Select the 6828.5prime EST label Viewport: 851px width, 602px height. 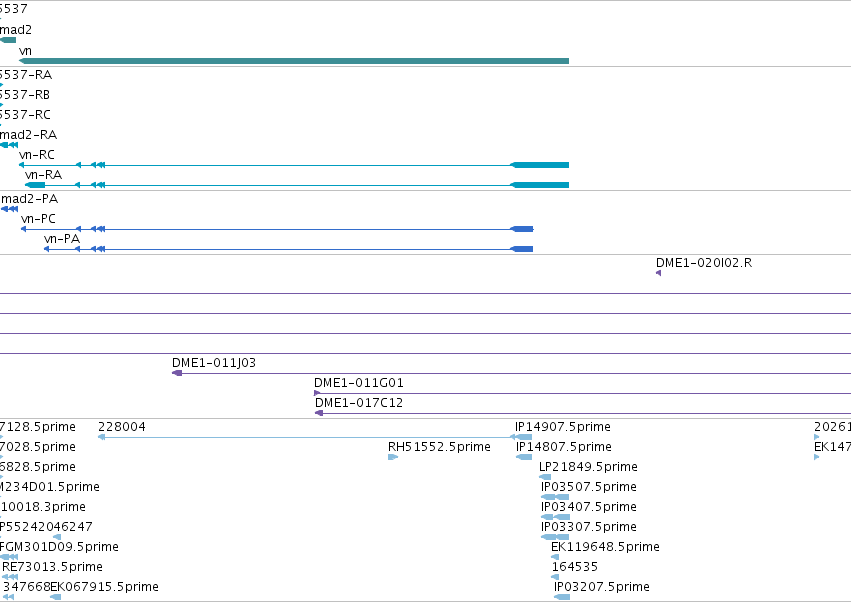click(x=38, y=467)
